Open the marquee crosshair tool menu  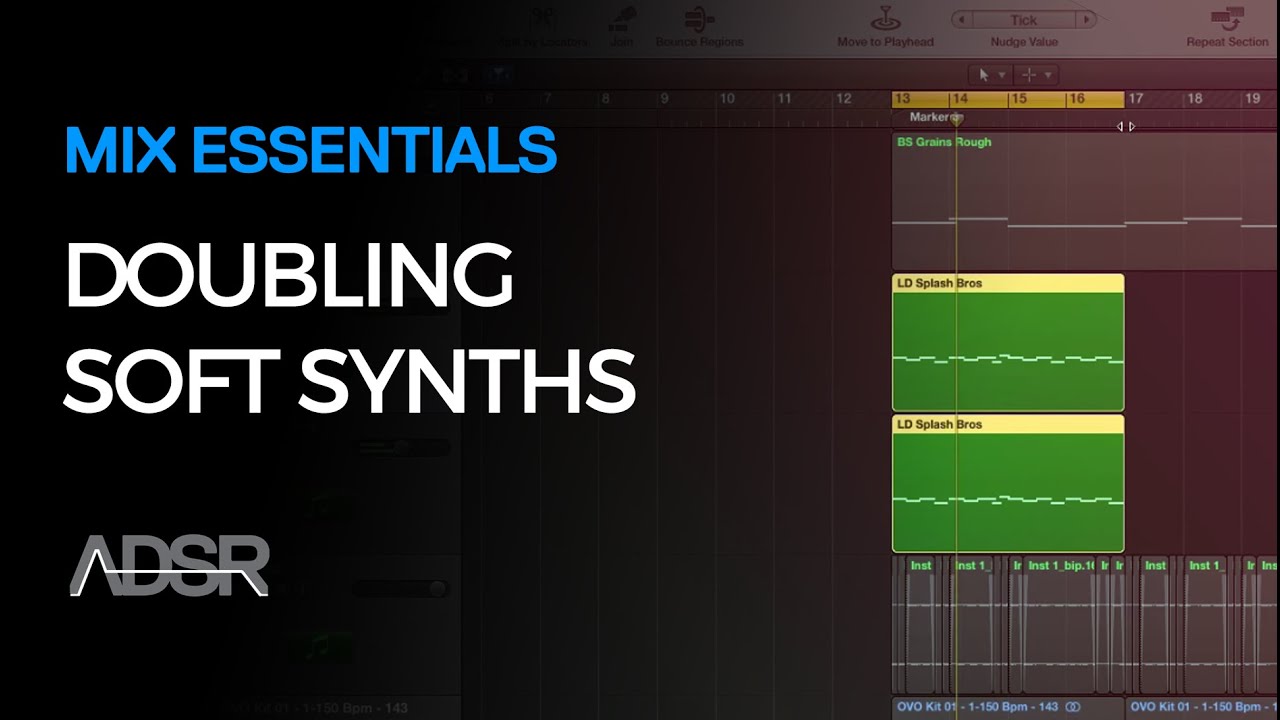[x=1035, y=75]
